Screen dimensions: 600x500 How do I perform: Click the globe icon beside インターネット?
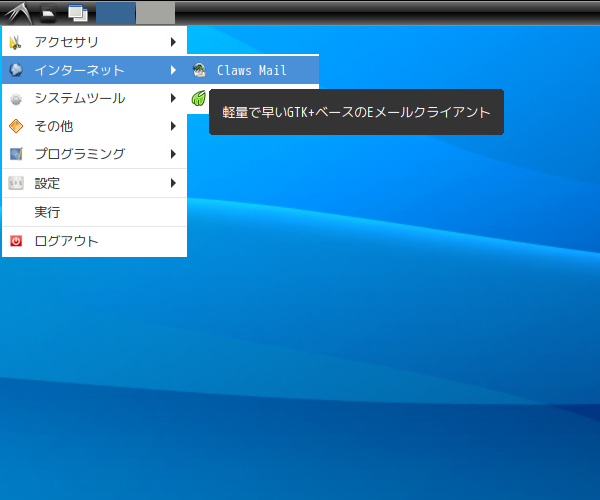16,70
